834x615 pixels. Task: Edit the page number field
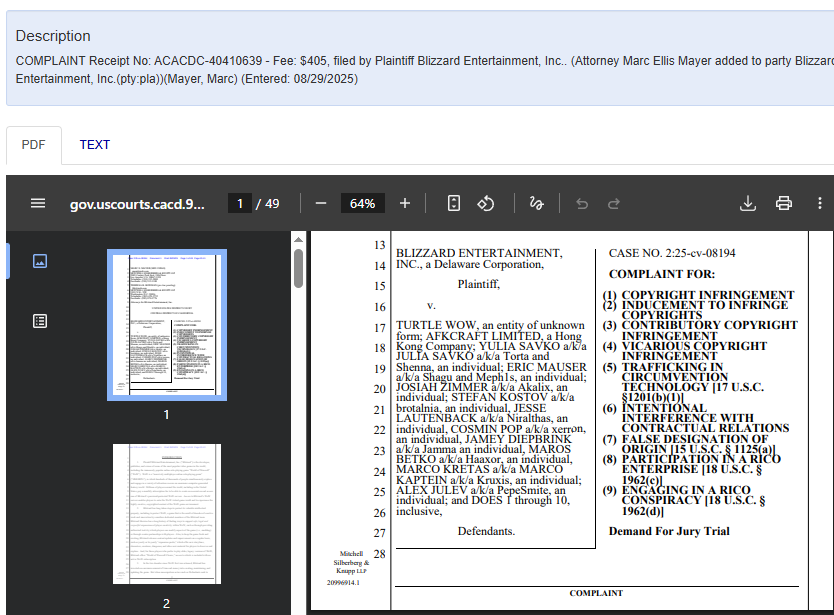pos(240,204)
